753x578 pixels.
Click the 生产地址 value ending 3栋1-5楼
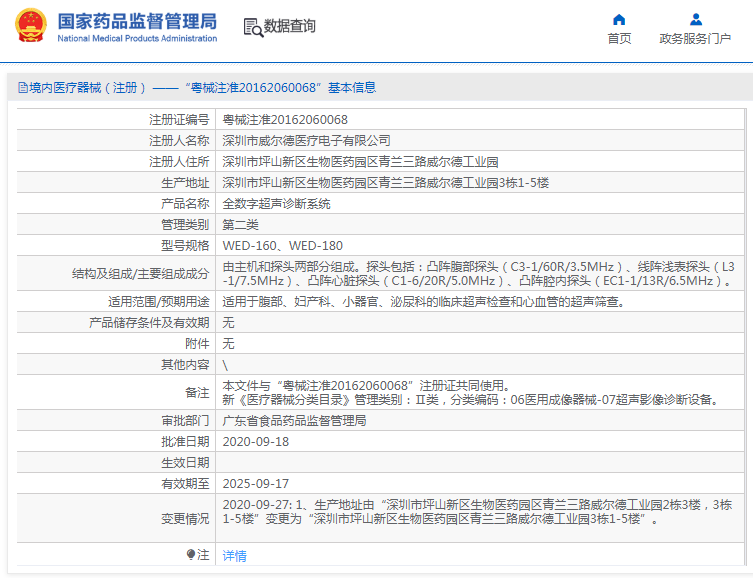(385, 183)
